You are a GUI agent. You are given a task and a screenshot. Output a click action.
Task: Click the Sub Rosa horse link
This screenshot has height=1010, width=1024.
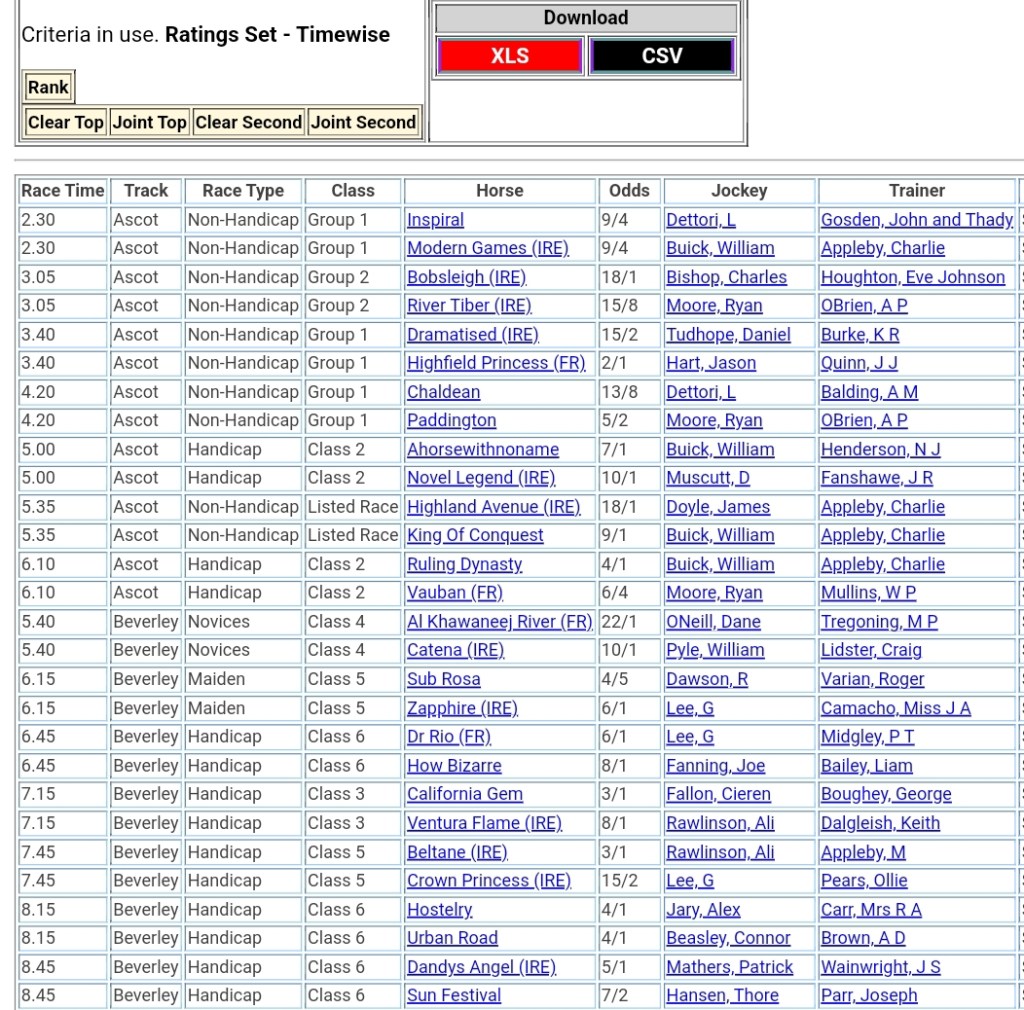pos(443,679)
